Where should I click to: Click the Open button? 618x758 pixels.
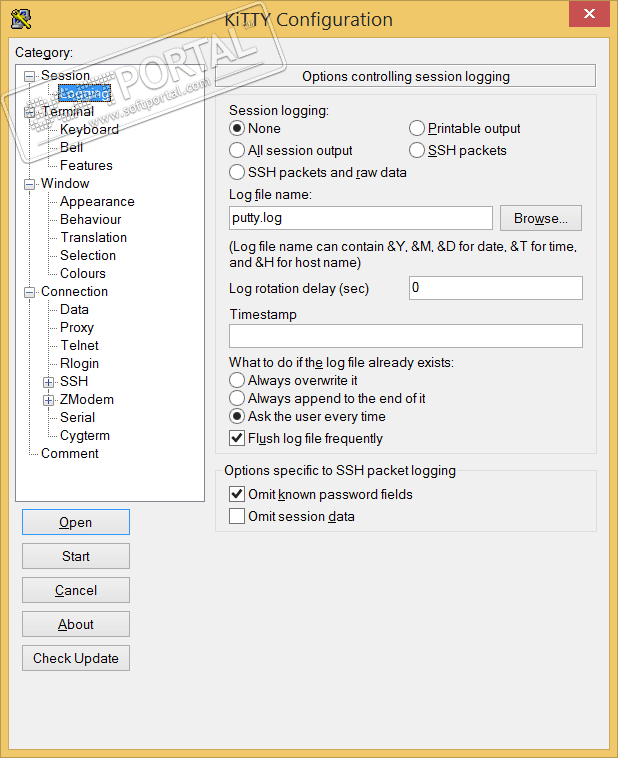pos(76,522)
